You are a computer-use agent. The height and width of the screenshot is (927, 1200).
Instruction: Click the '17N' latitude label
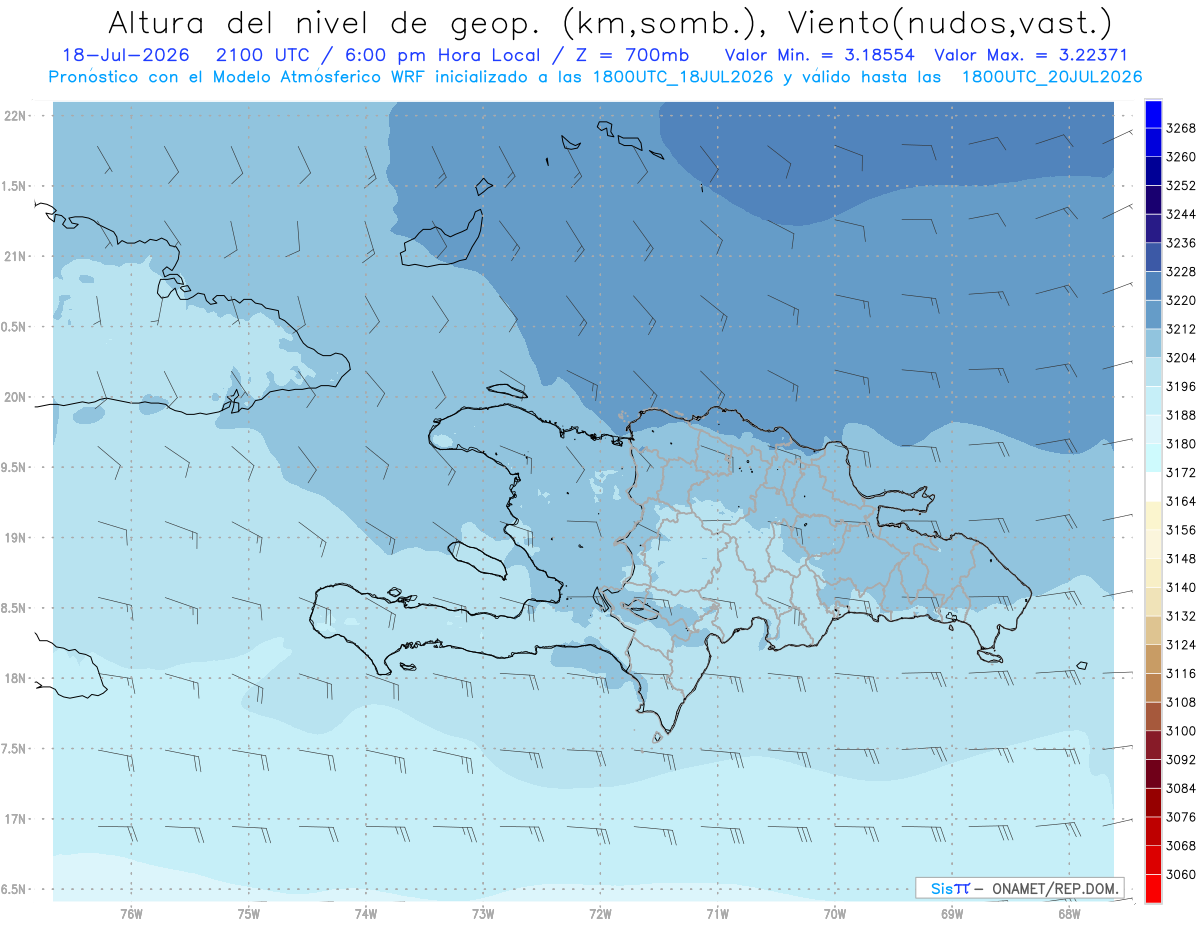[x=14, y=819]
